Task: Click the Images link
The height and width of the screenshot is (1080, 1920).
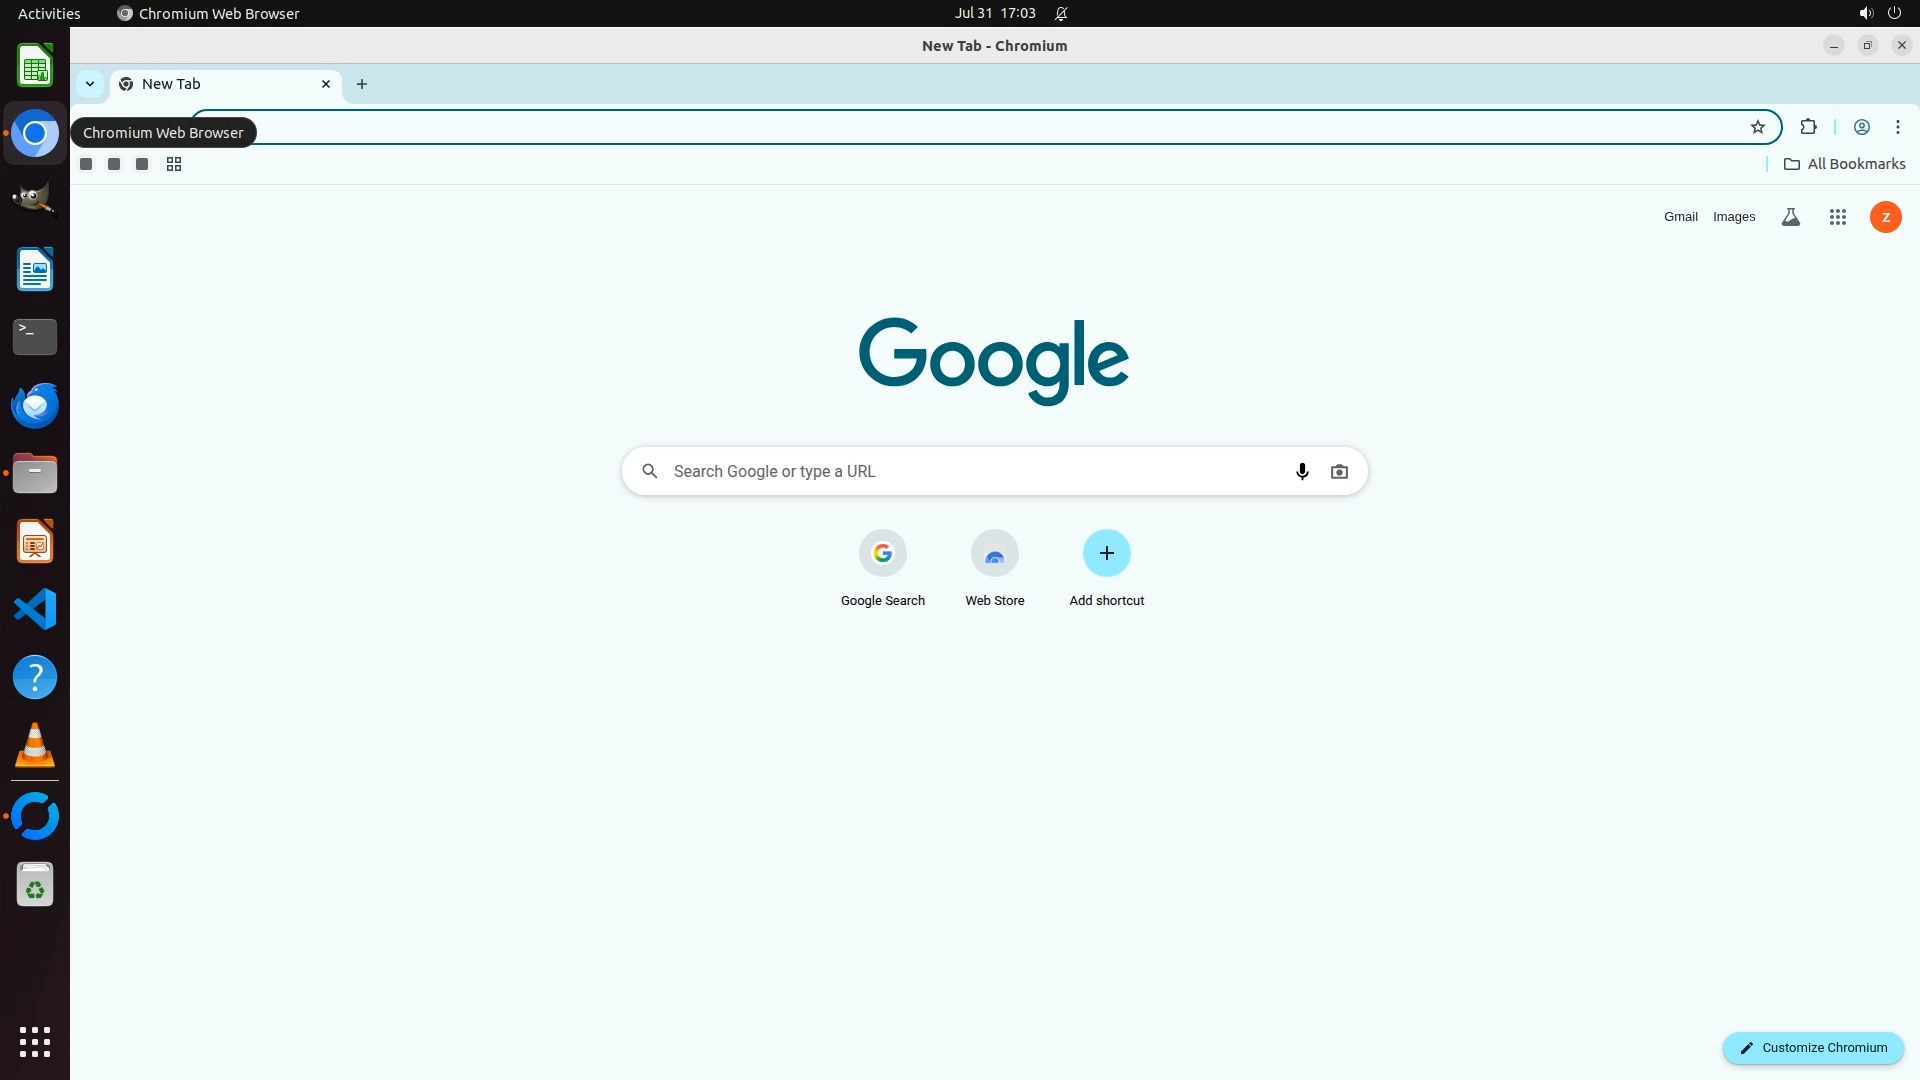Action: [1734, 217]
